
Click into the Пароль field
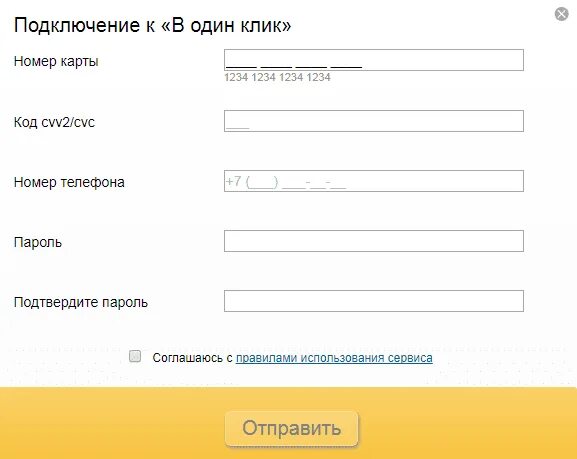pos(374,241)
